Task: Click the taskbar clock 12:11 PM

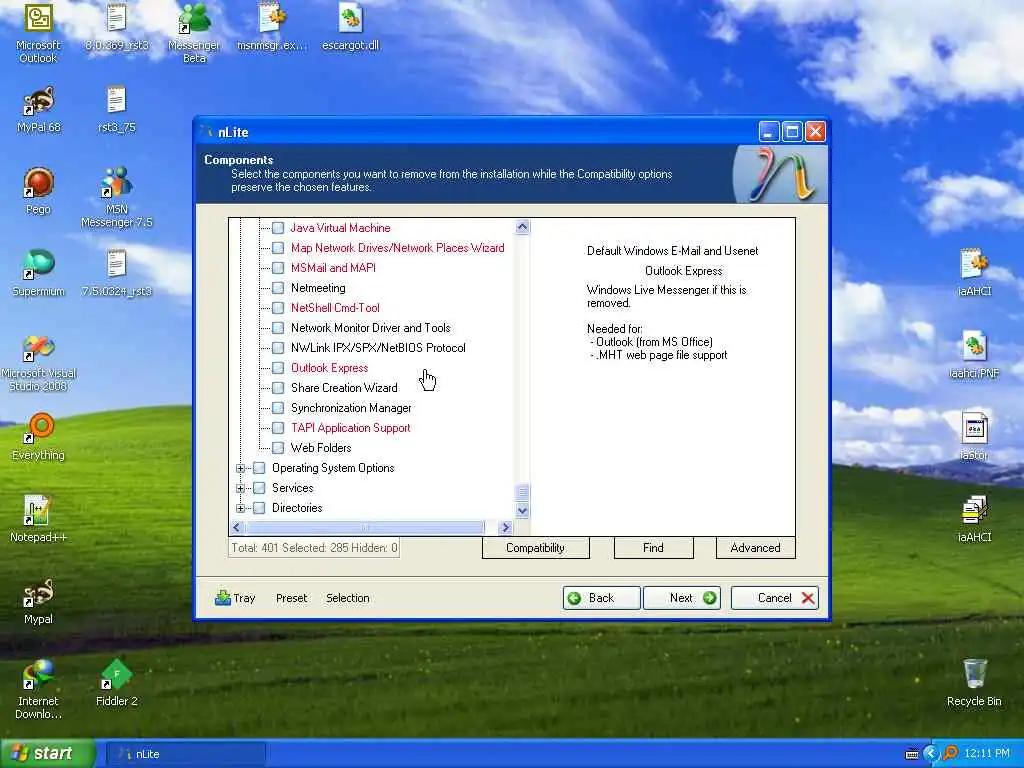Action: (x=987, y=754)
